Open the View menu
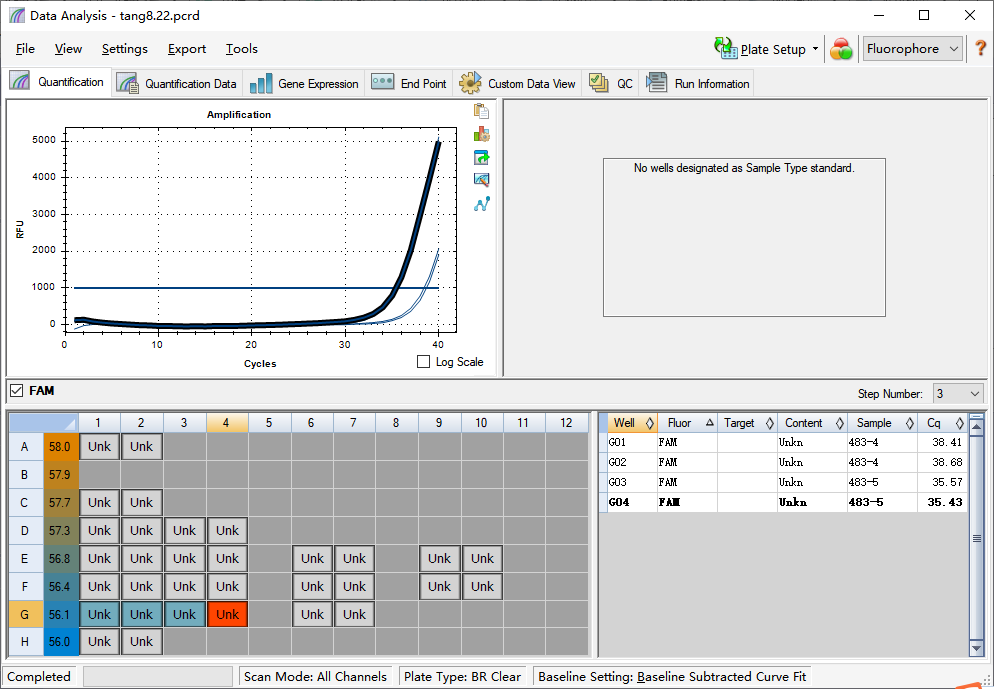The width and height of the screenshot is (994, 689). [68, 49]
